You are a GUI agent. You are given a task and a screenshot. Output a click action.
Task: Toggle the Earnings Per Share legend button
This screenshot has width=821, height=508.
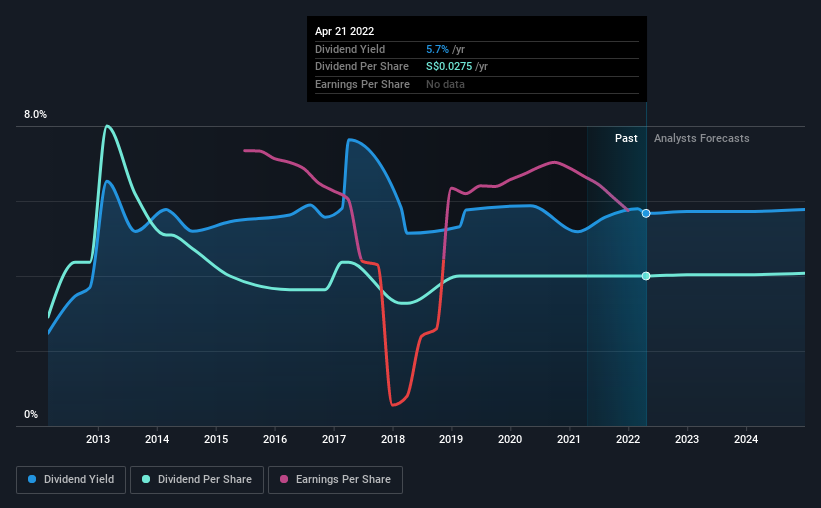[335, 480]
